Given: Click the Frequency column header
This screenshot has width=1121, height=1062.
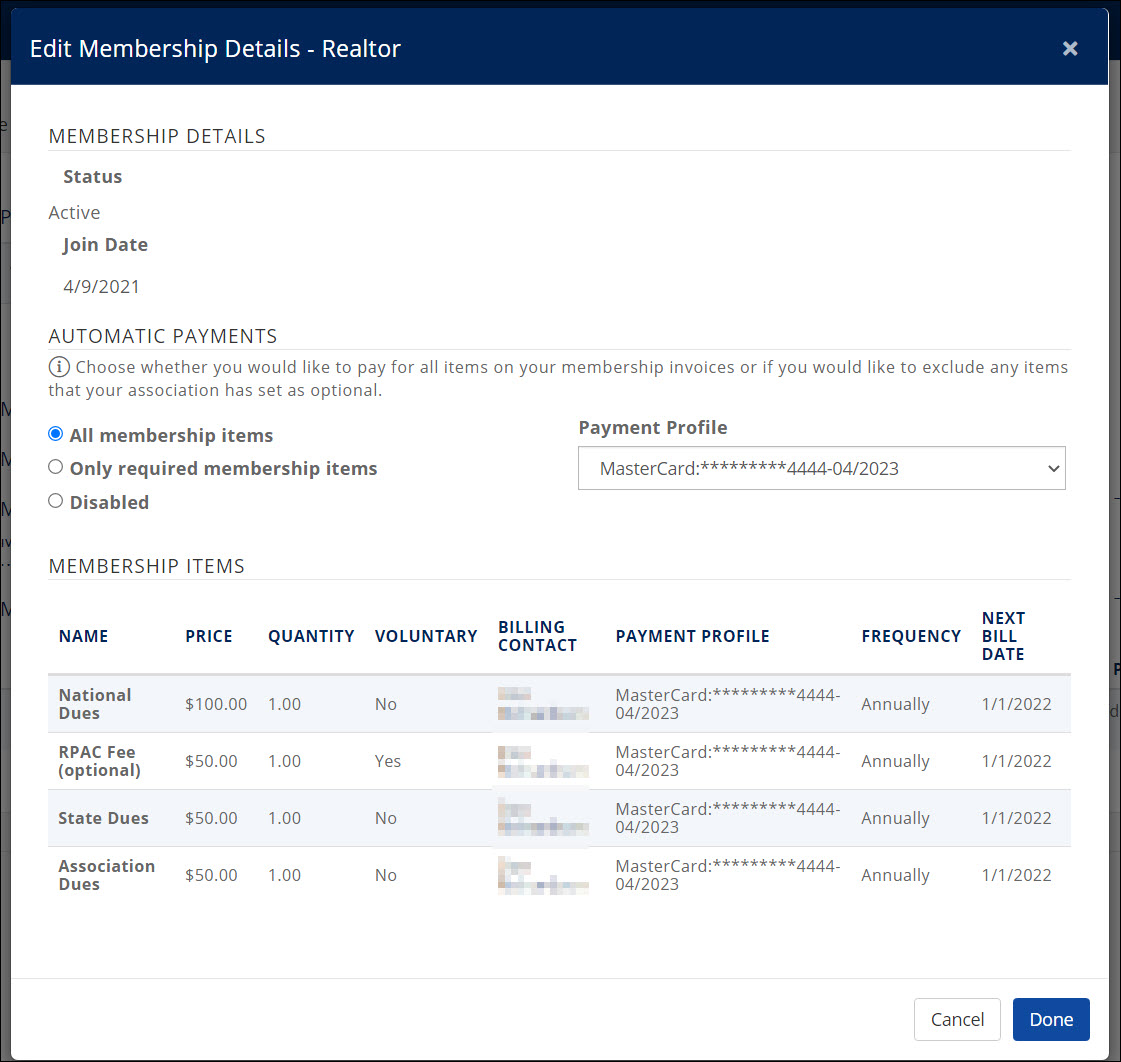Looking at the screenshot, I should pyautogui.click(x=910, y=636).
